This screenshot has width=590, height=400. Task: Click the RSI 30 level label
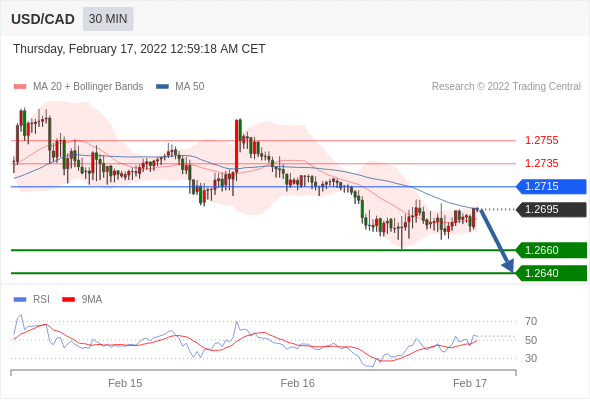pos(531,358)
